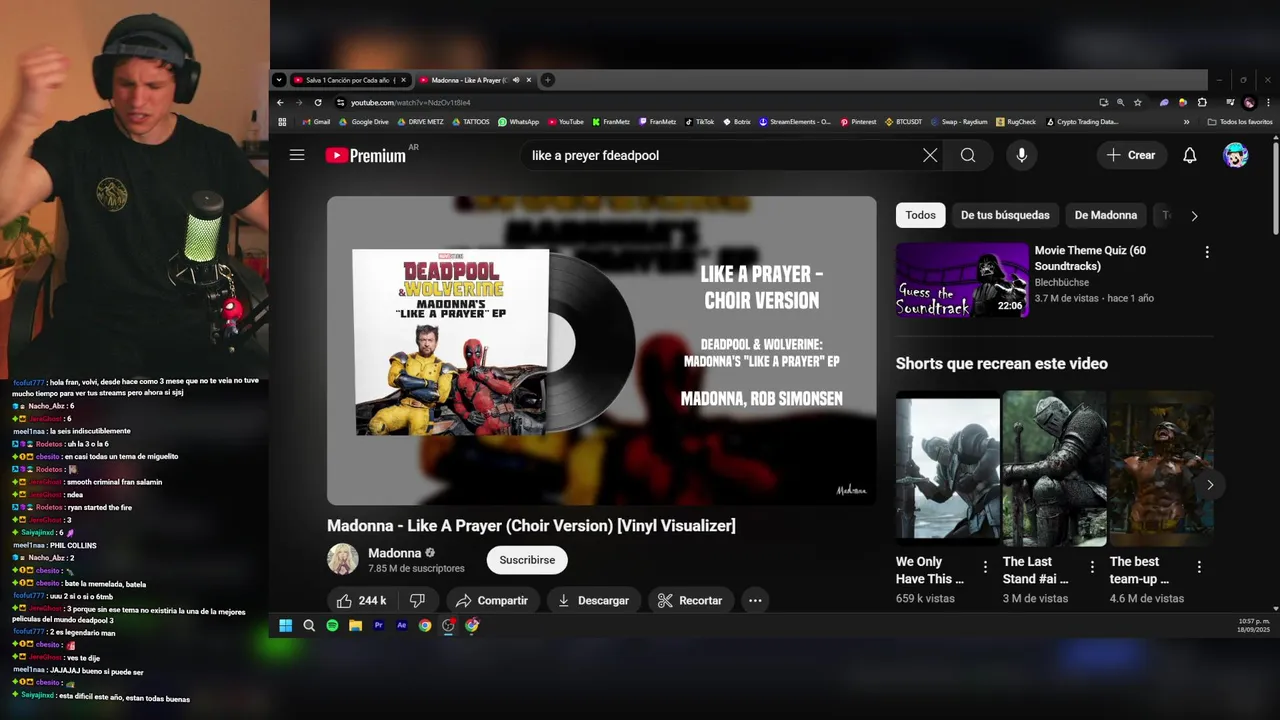Launch After Effects from the taskbar
1280x720 pixels.
402,625
